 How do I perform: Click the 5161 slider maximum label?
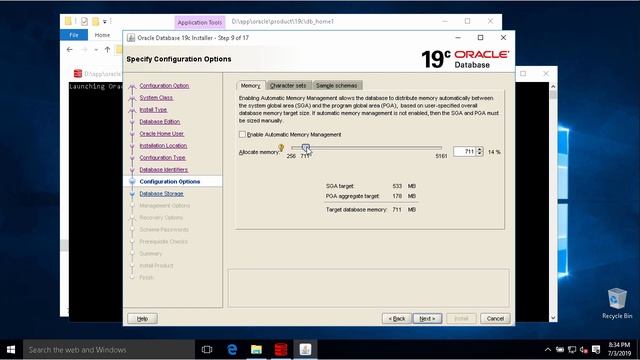pos(441,156)
